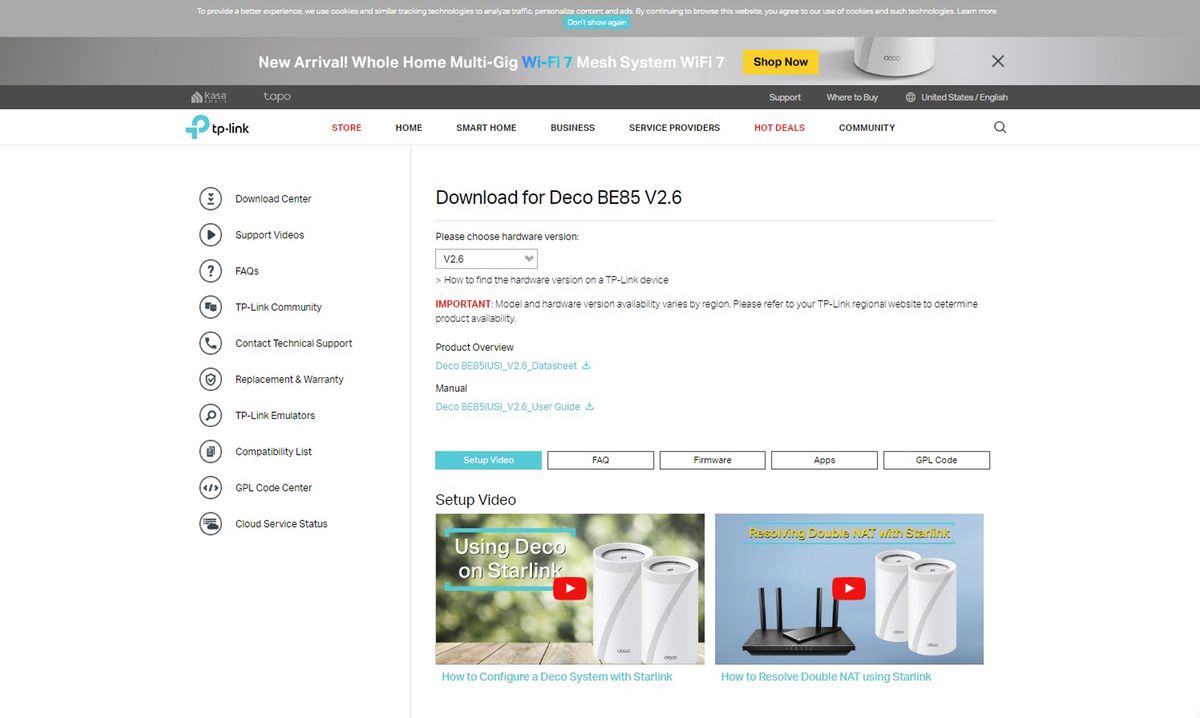Open the FAQs question mark icon

(x=210, y=271)
